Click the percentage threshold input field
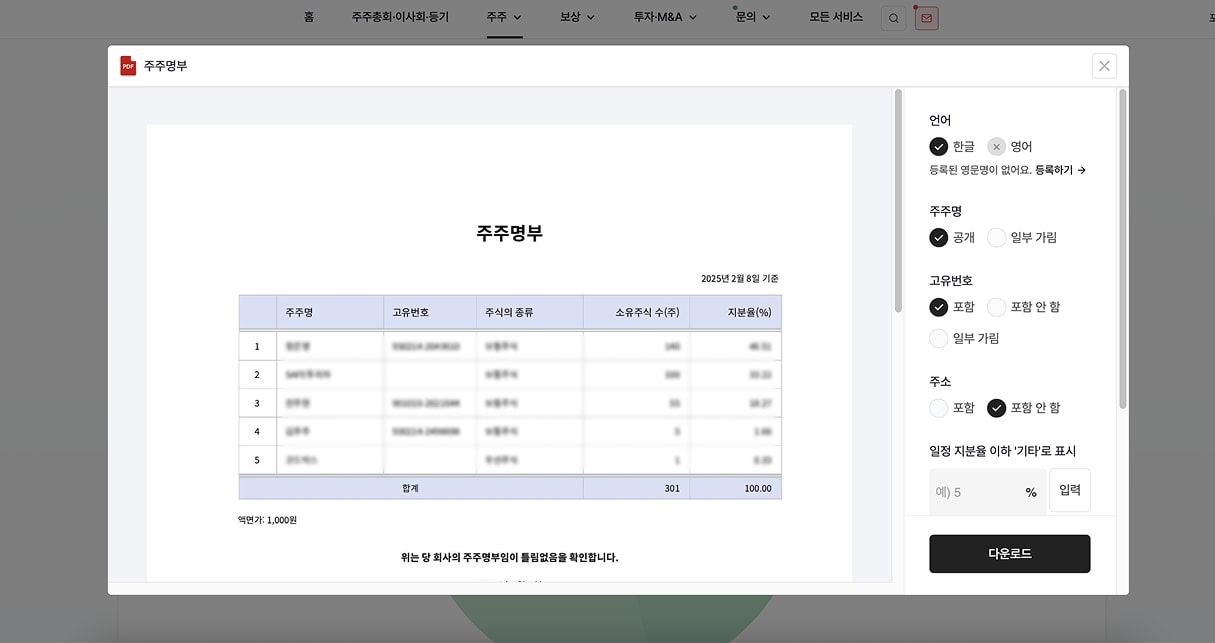The height and width of the screenshot is (643, 1215). coord(987,492)
